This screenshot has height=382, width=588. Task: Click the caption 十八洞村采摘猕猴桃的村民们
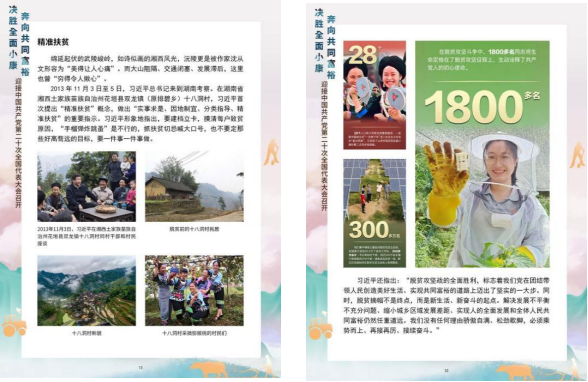coord(194,333)
